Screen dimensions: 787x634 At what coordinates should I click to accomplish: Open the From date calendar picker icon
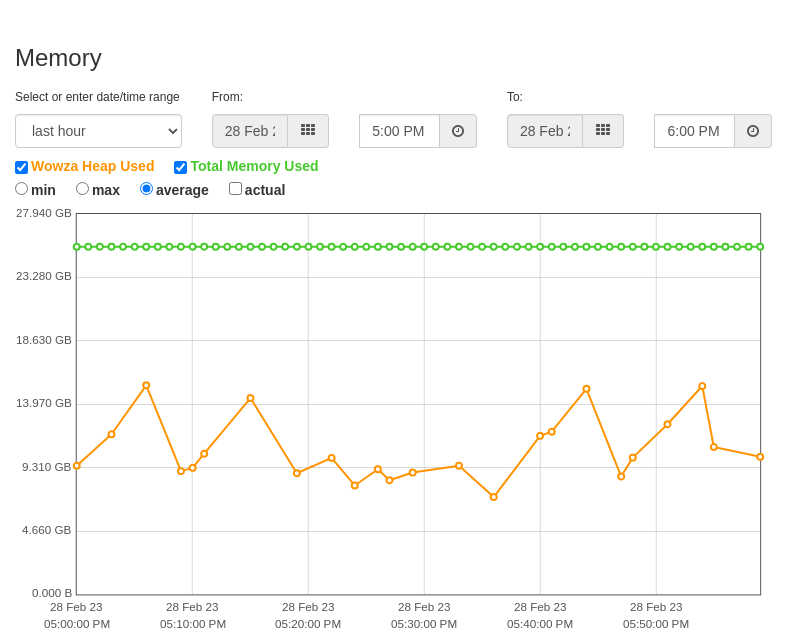click(x=308, y=131)
